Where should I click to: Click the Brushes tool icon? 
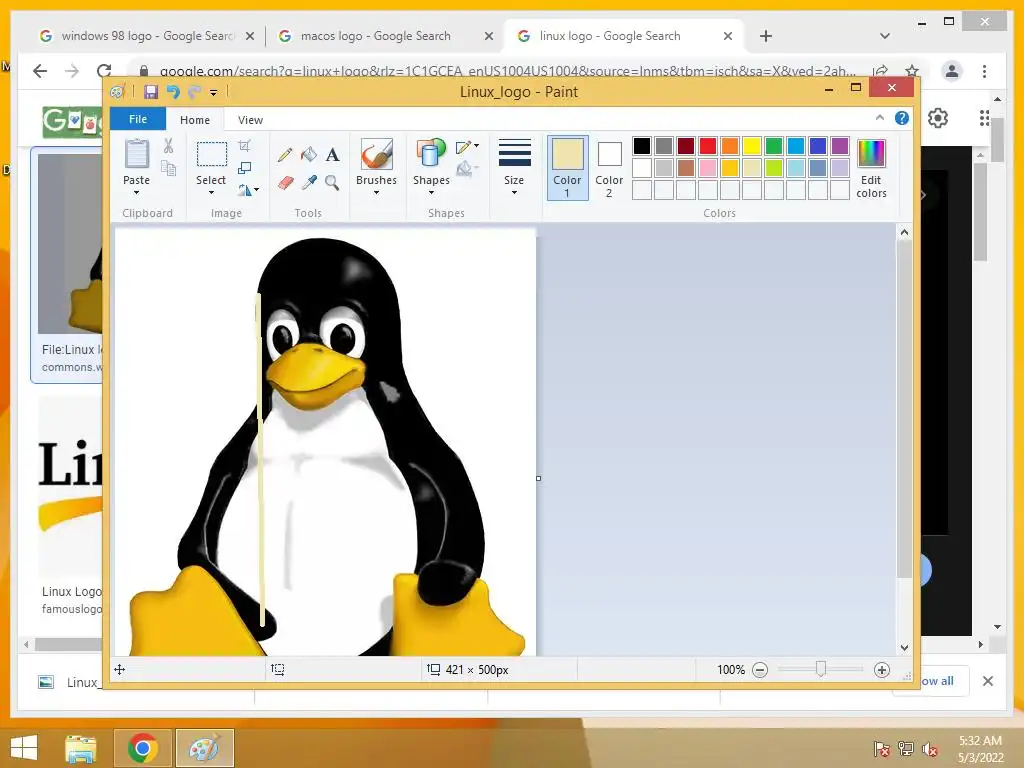pos(376,154)
